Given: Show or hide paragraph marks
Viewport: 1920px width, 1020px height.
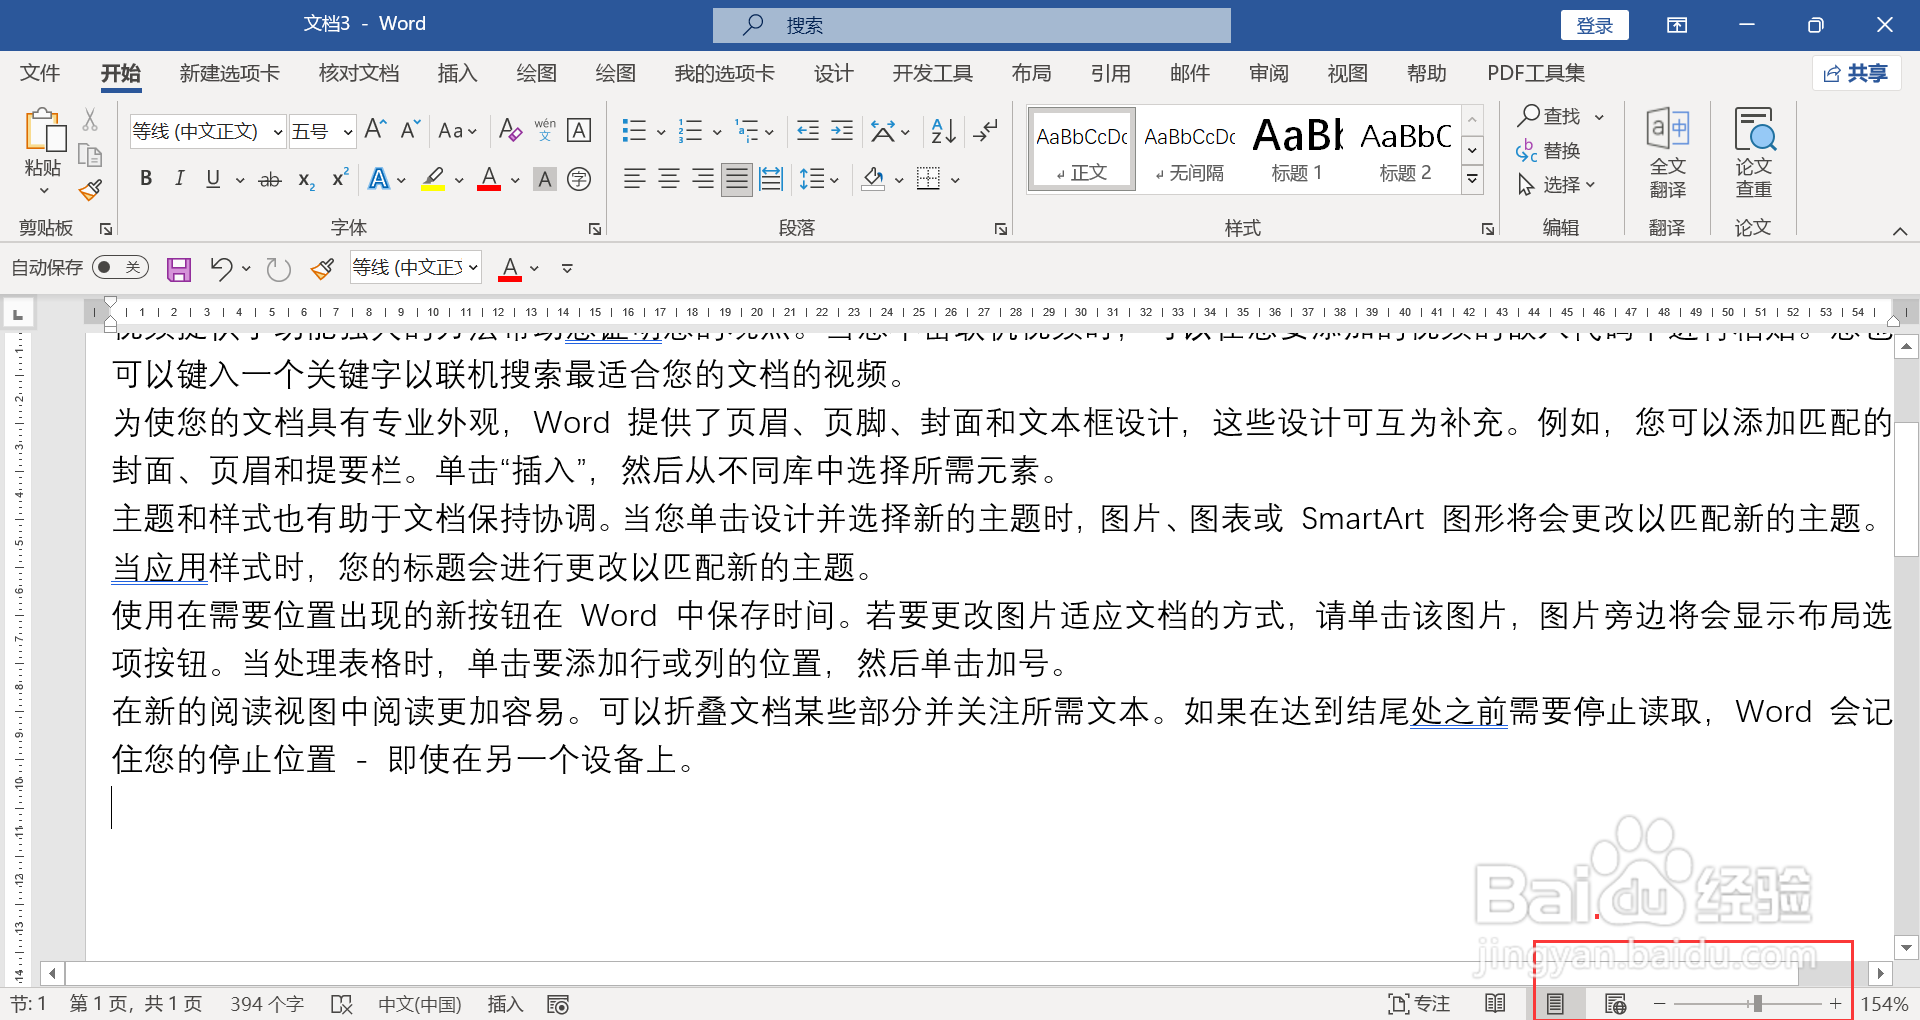Looking at the screenshot, I should [985, 131].
